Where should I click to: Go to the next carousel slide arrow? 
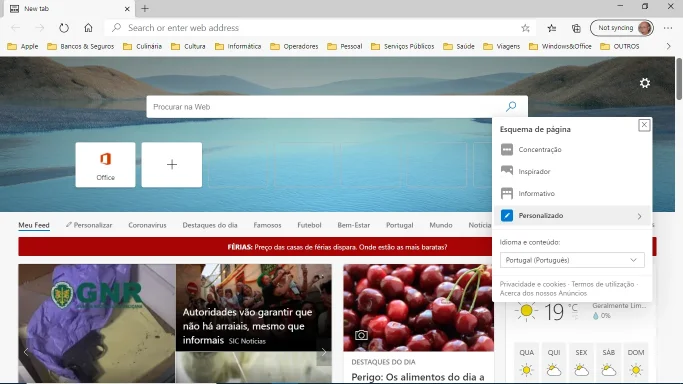click(x=324, y=352)
